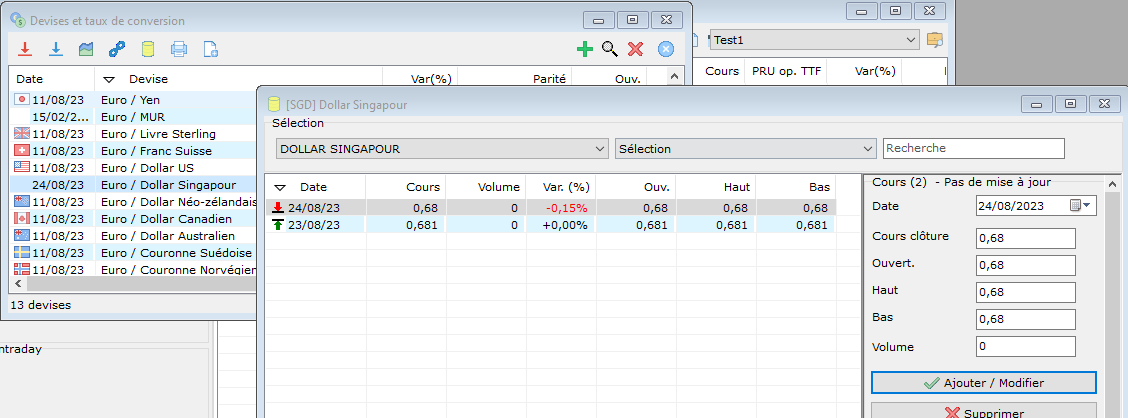Viewport: 1128px width, 418px height.
Task: Click the Var(%) header in Devises window
Action: pos(430,79)
